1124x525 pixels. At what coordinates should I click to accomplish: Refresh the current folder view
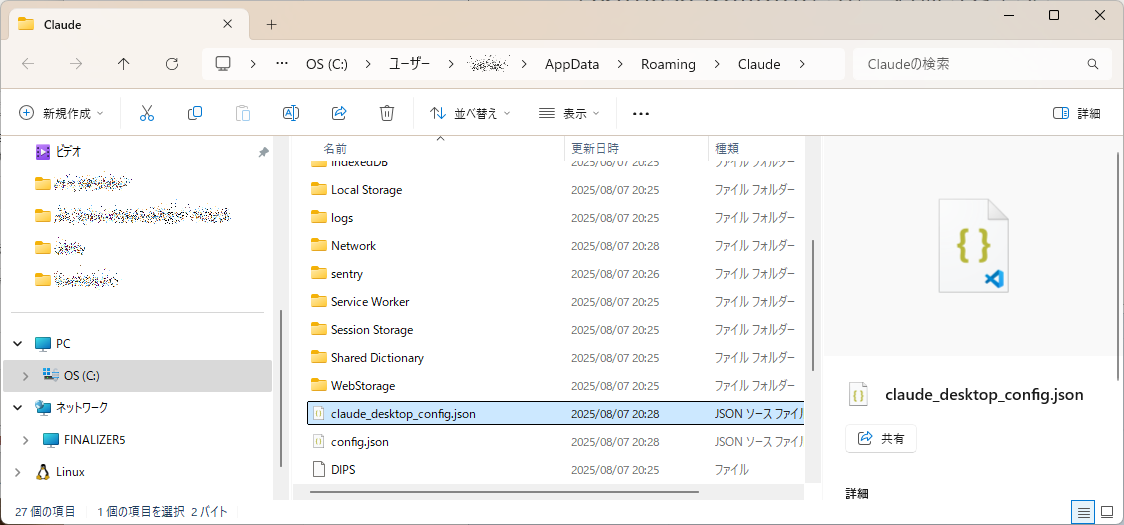pos(171,64)
